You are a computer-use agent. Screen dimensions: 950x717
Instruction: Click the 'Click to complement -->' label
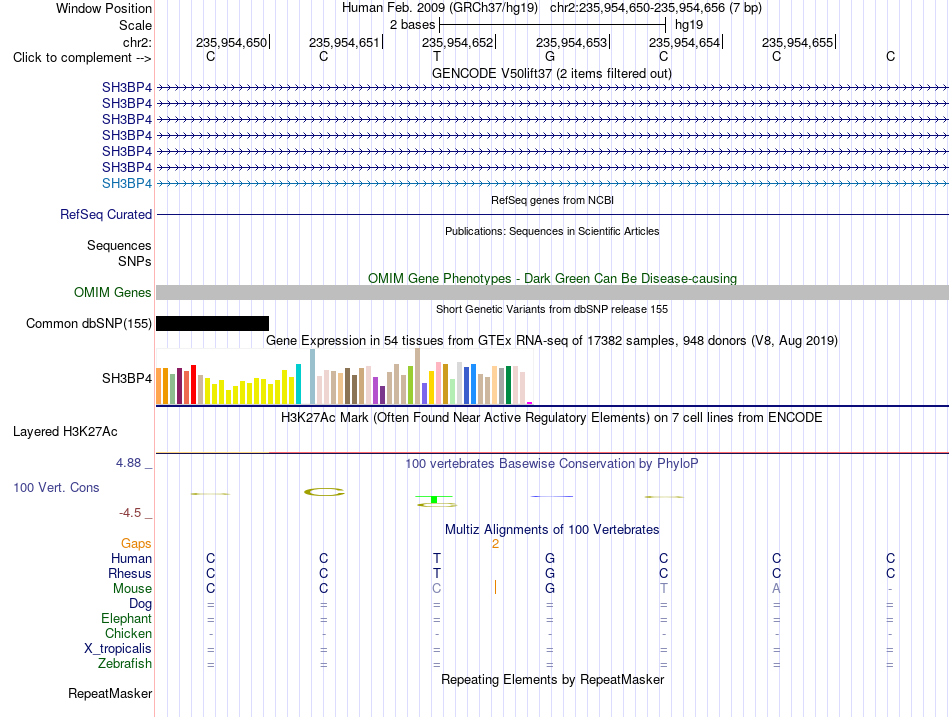82,58
